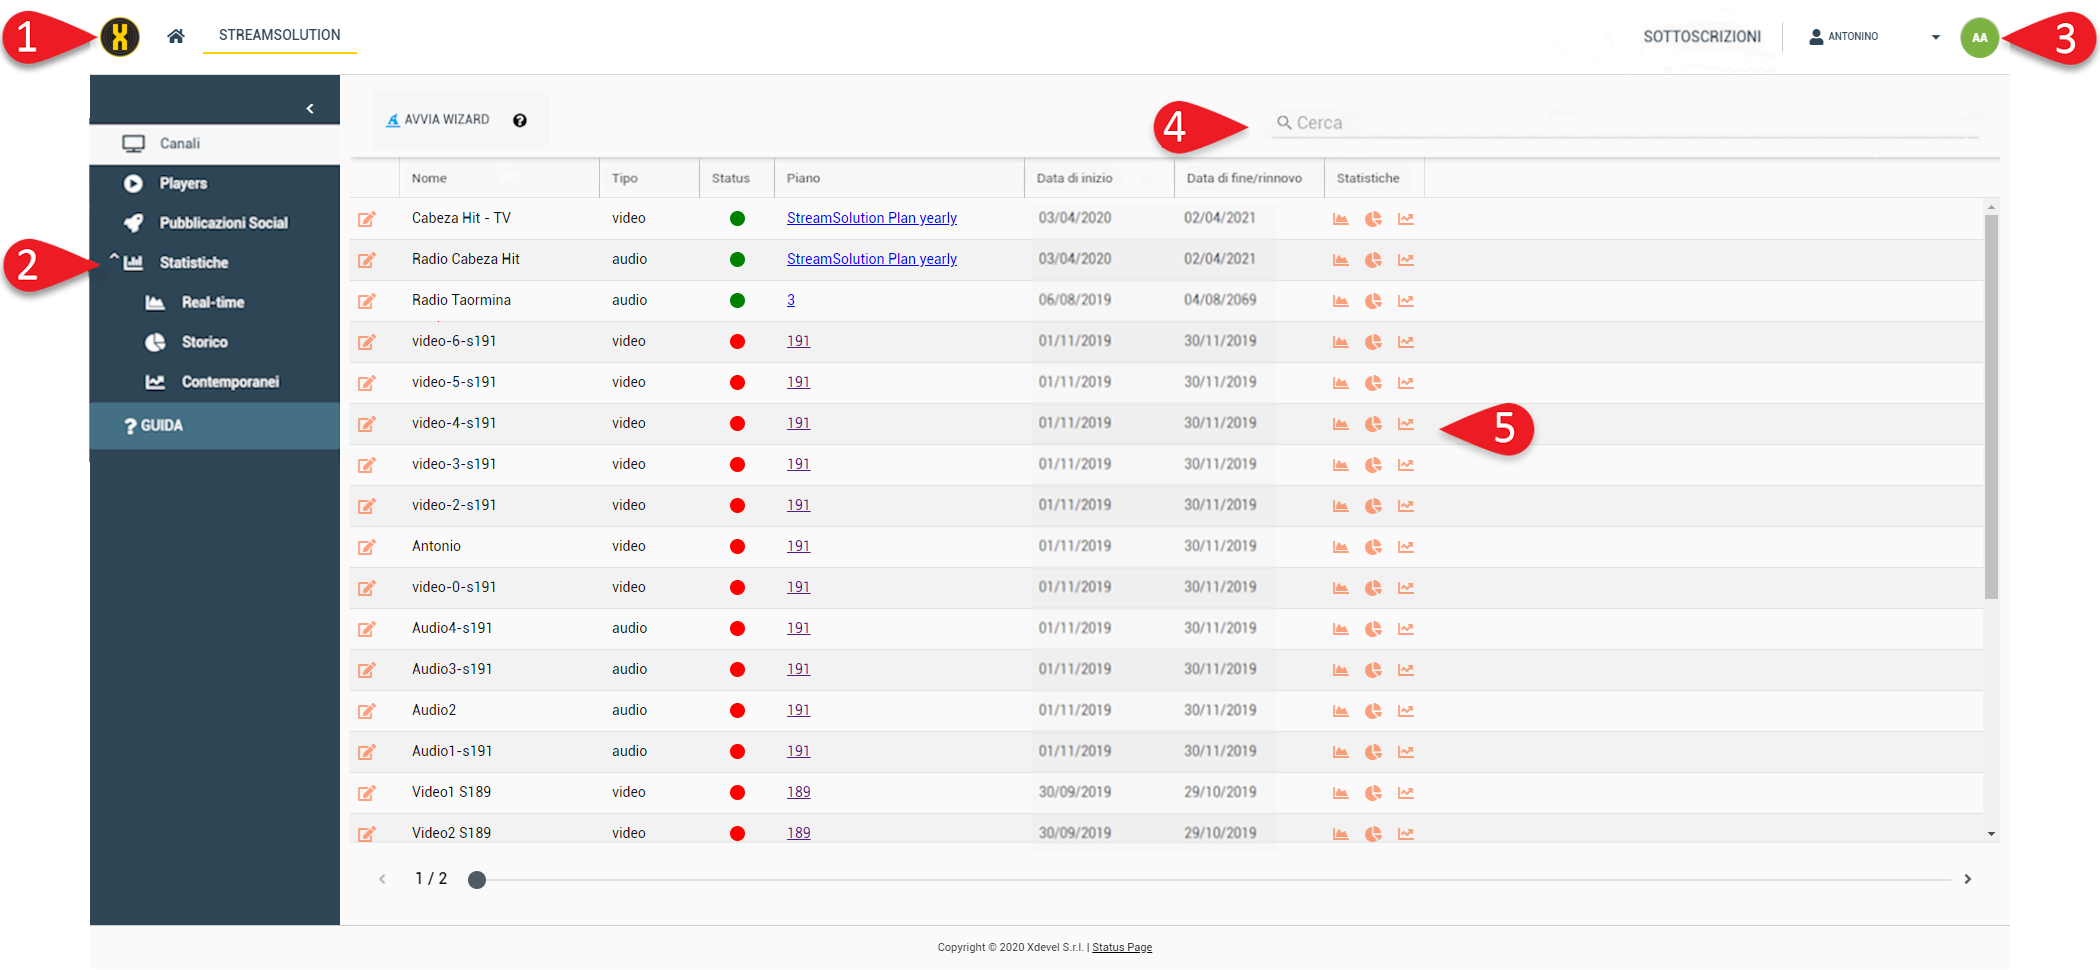The width and height of the screenshot is (2100, 970).
Task: Select the STREAMSOLUTION tab
Action: coord(280,35)
